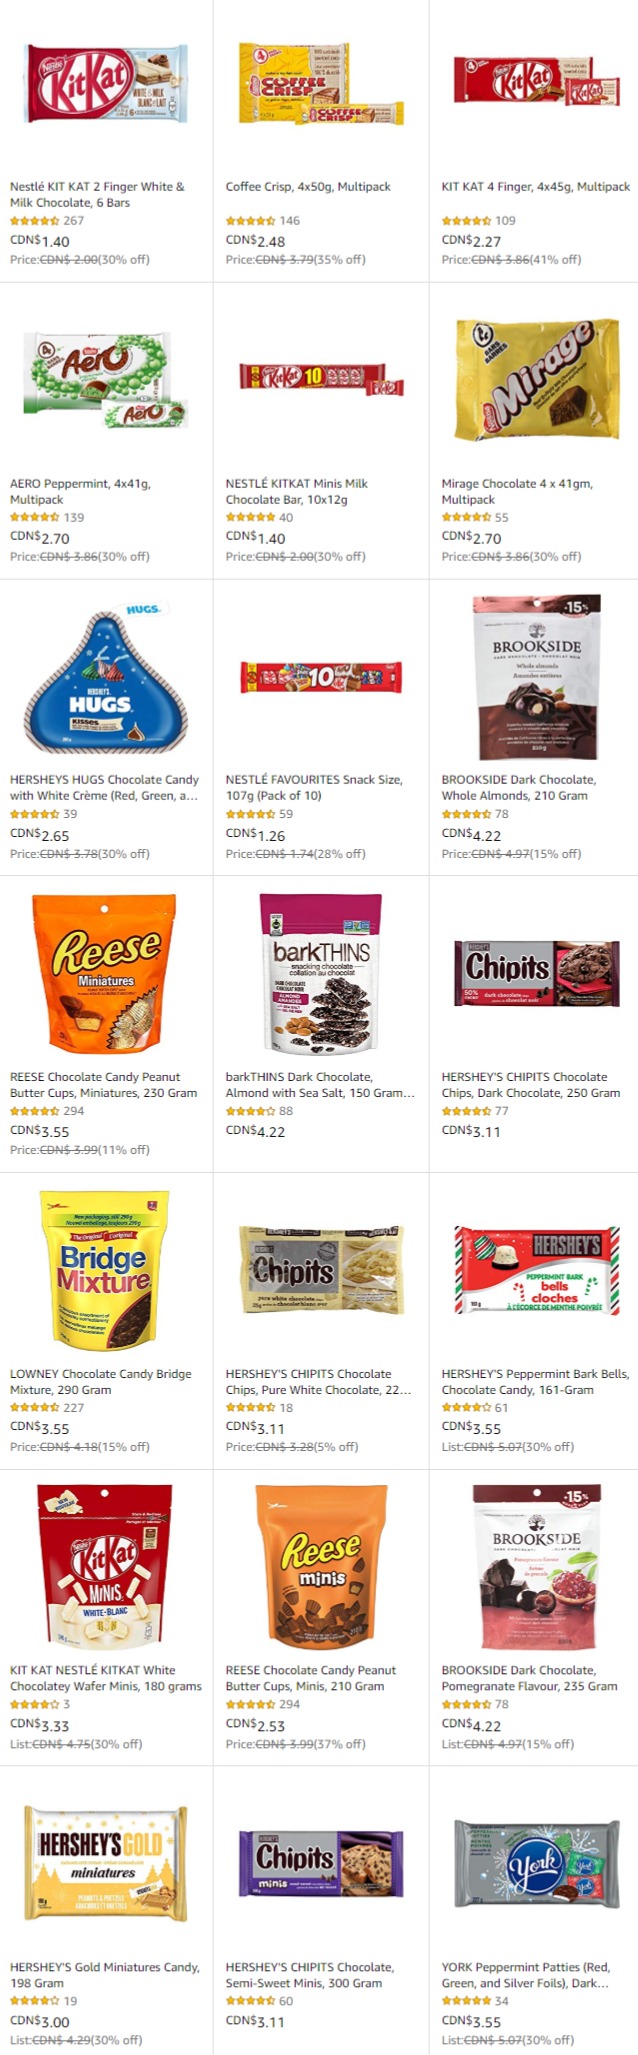Open KIT KAT 4 Finger Multipack title link
This screenshot has width=638, height=2055.
[536, 187]
